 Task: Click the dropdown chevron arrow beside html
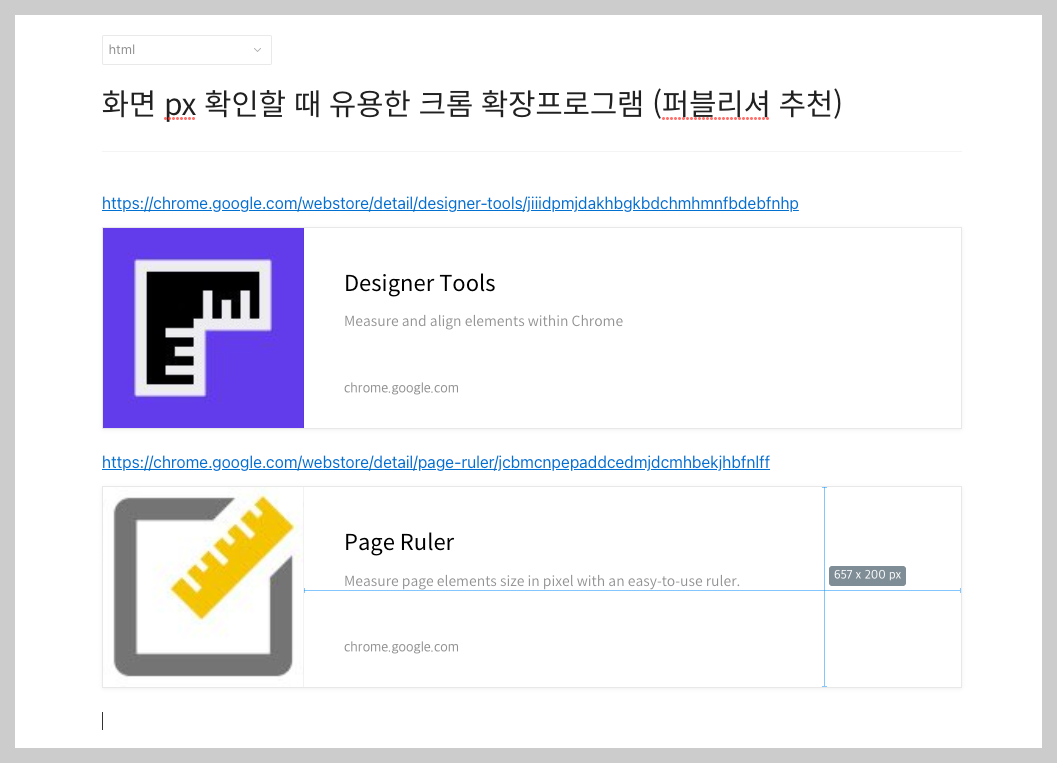coord(257,50)
